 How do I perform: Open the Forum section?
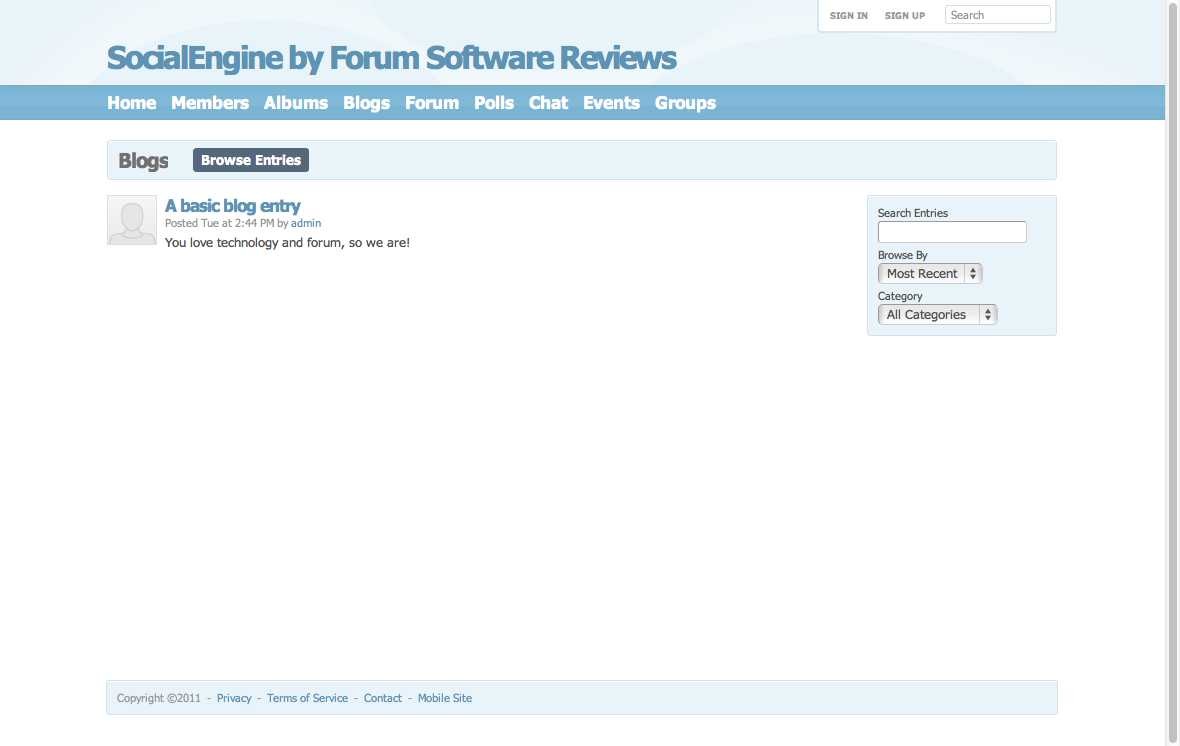coord(432,103)
